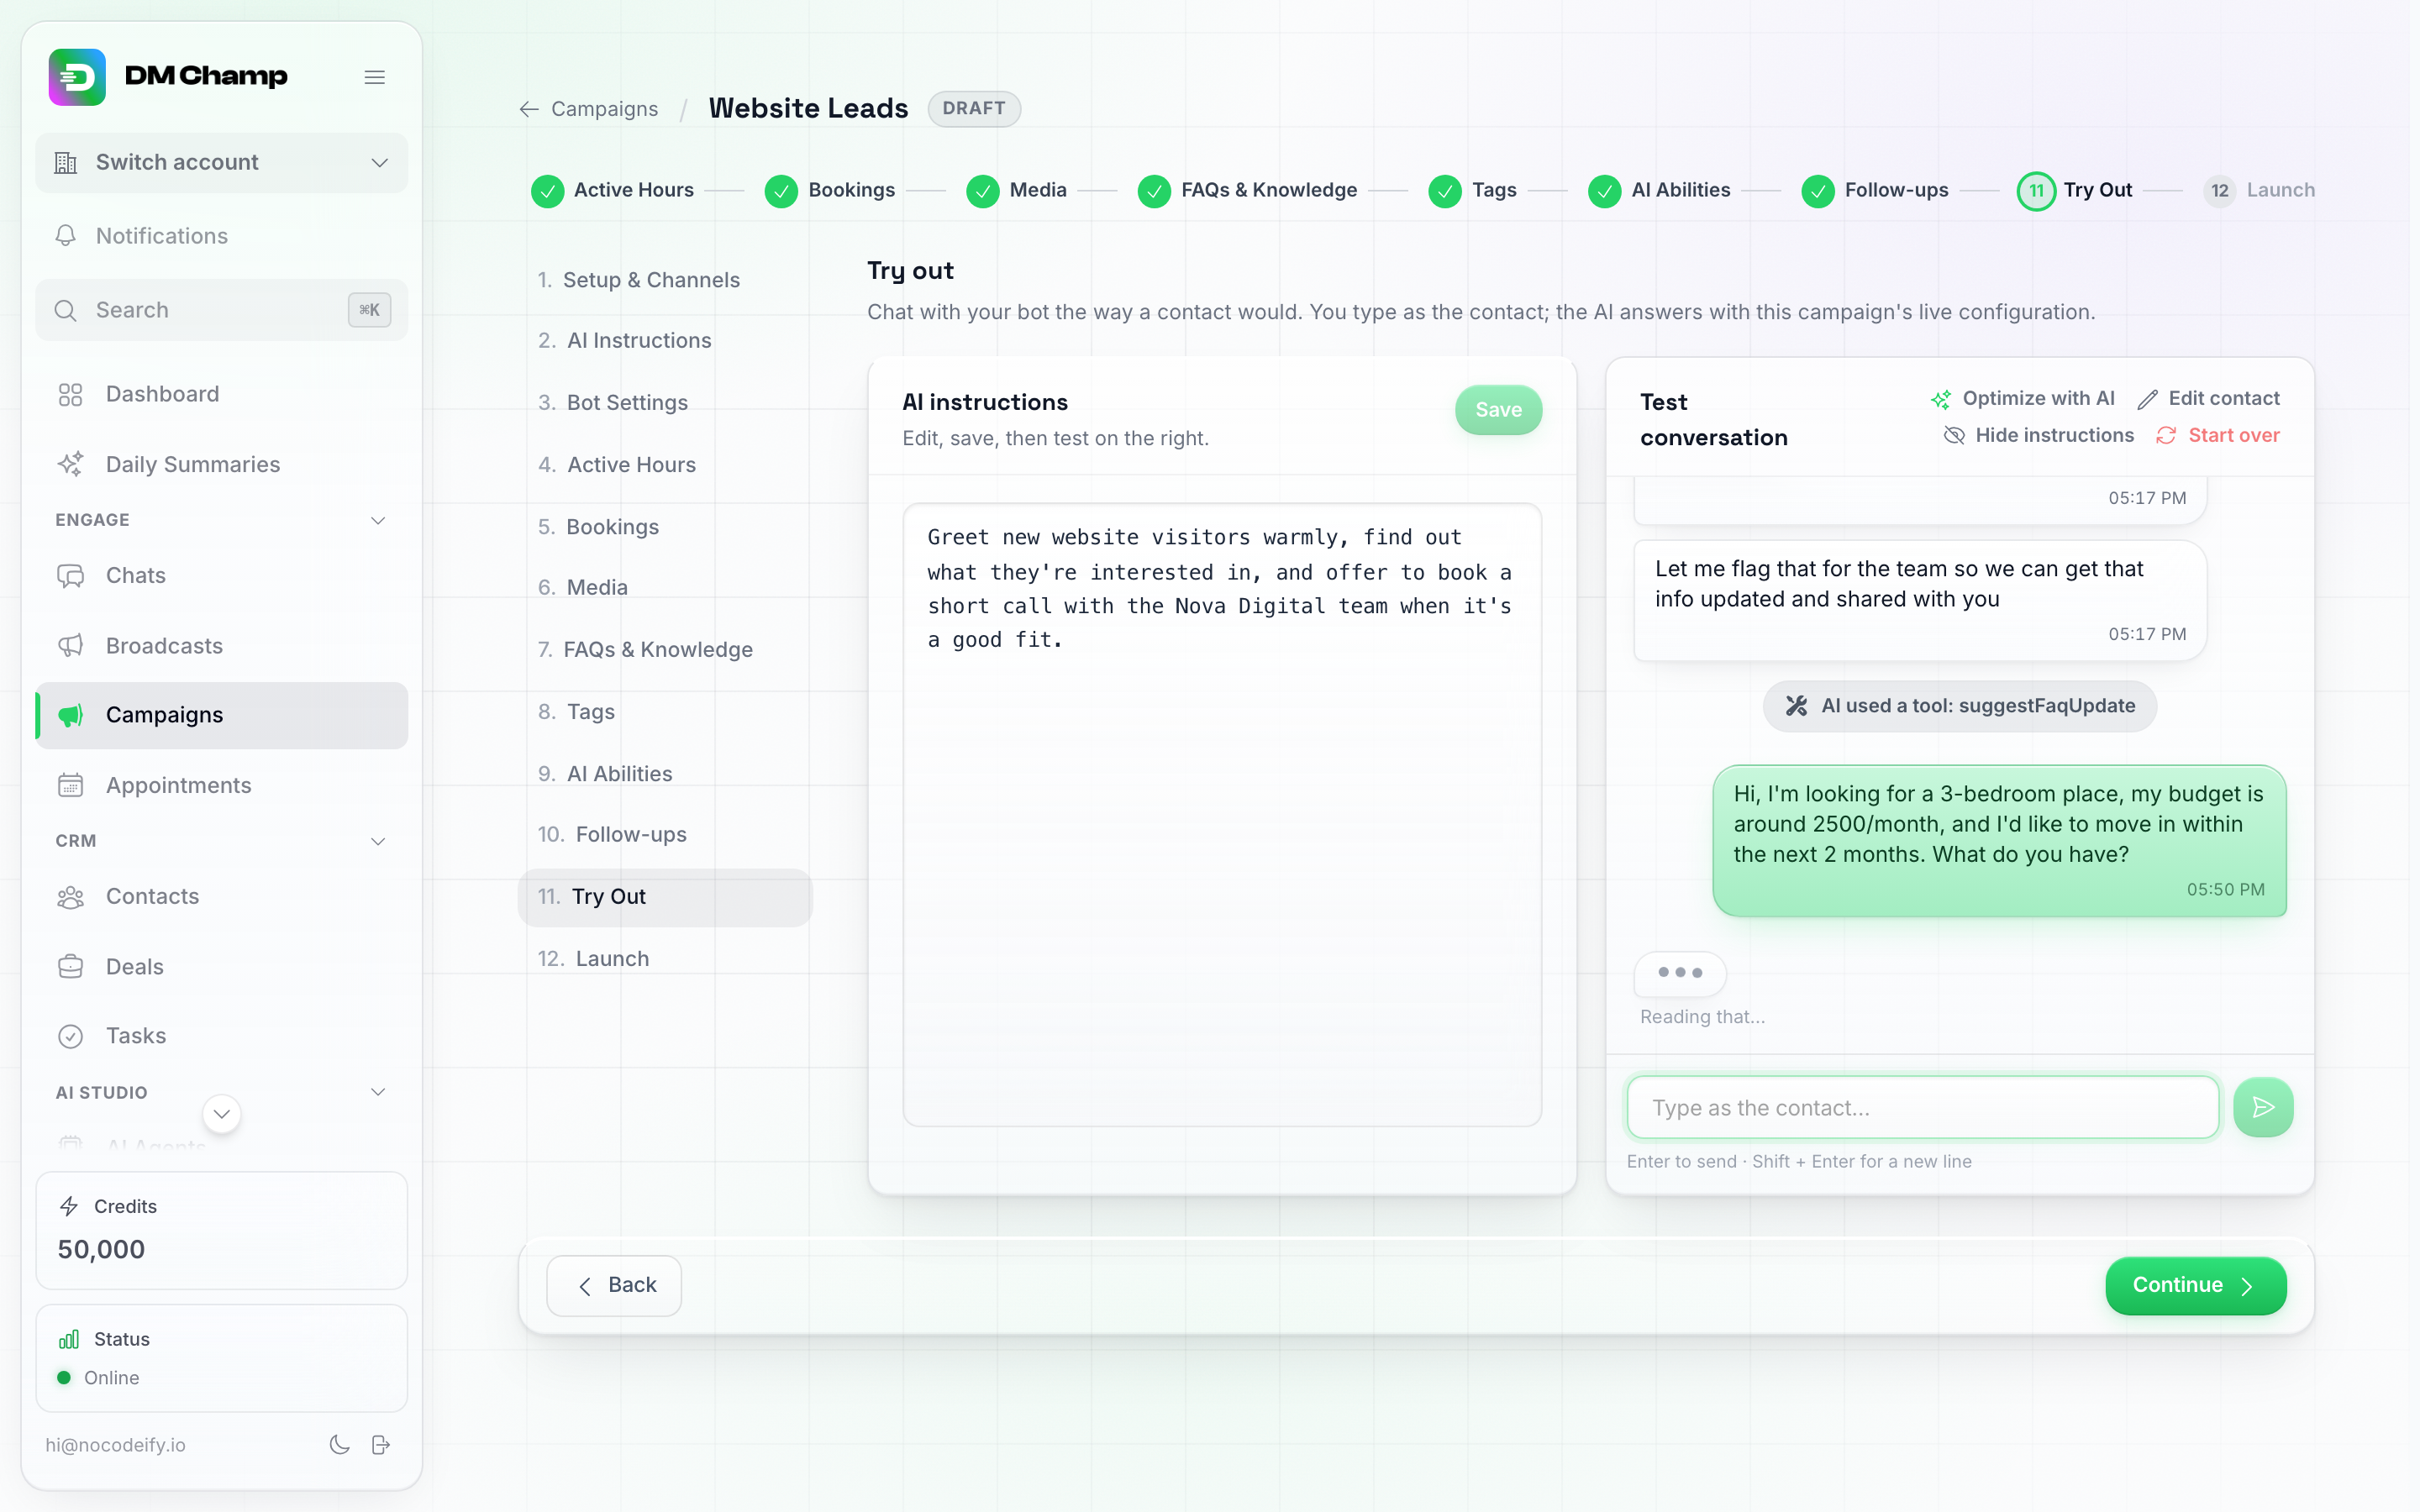Image resolution: width=2420 pixels, height=1512 pixels.
Task: Click the Continue button
Action: (2195, 1285)
